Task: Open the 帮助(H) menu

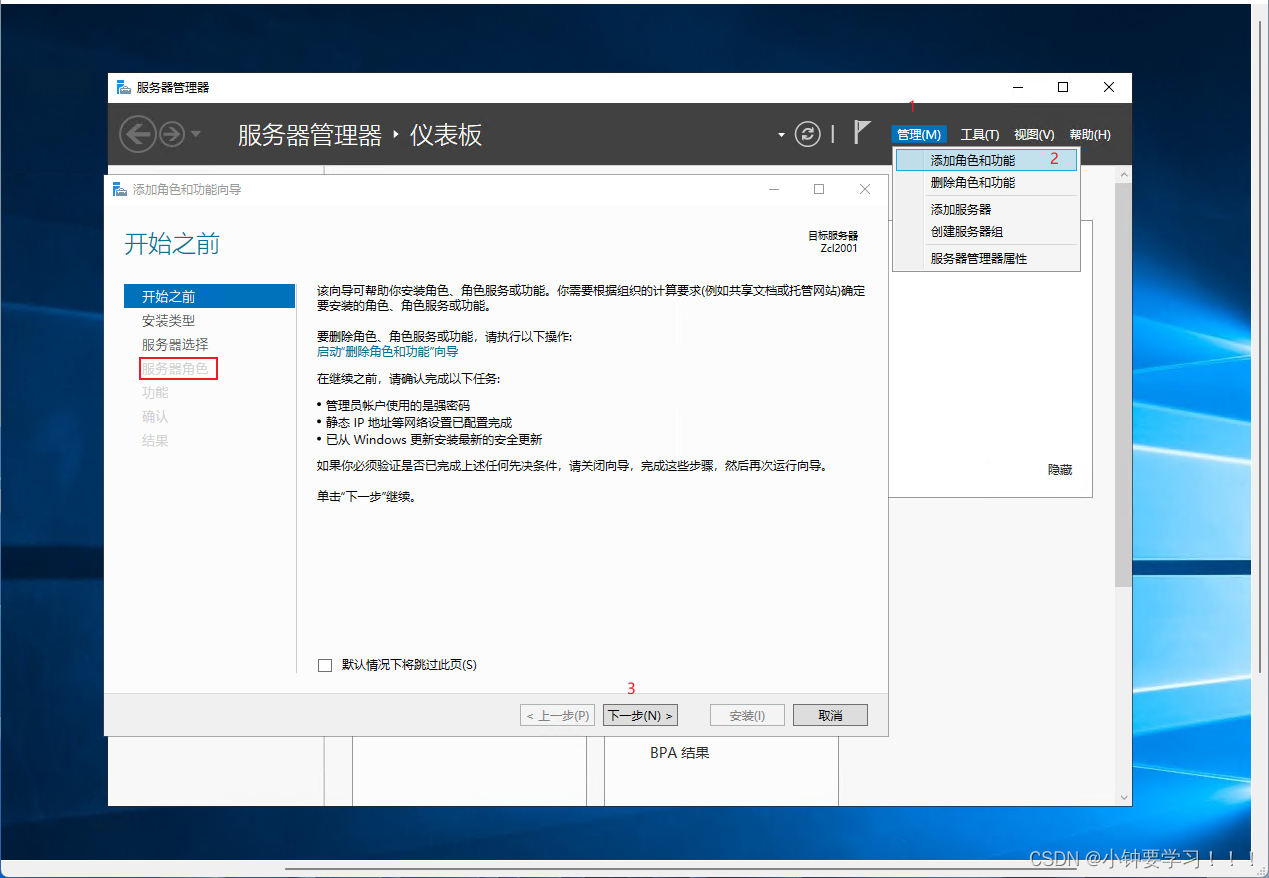Action: 1087,134
